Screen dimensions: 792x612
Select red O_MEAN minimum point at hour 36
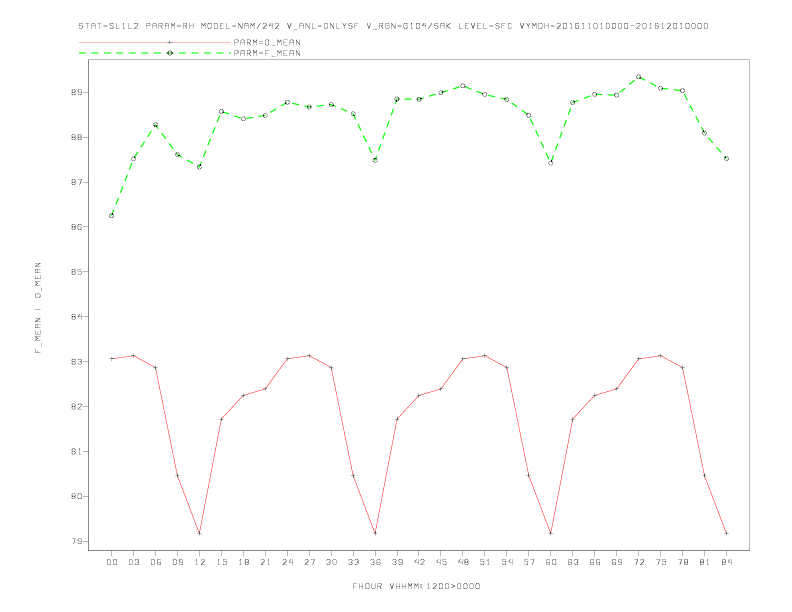tap(375, 533)
